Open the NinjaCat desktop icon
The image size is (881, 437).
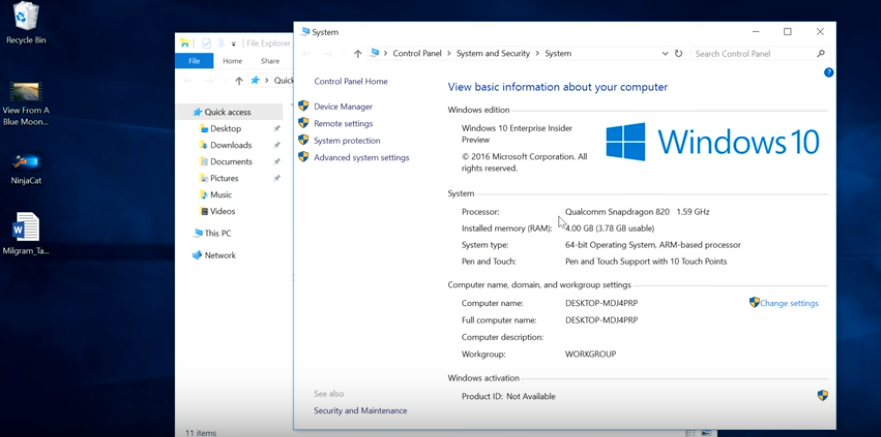pyautogui.click(x=26, y=169)
